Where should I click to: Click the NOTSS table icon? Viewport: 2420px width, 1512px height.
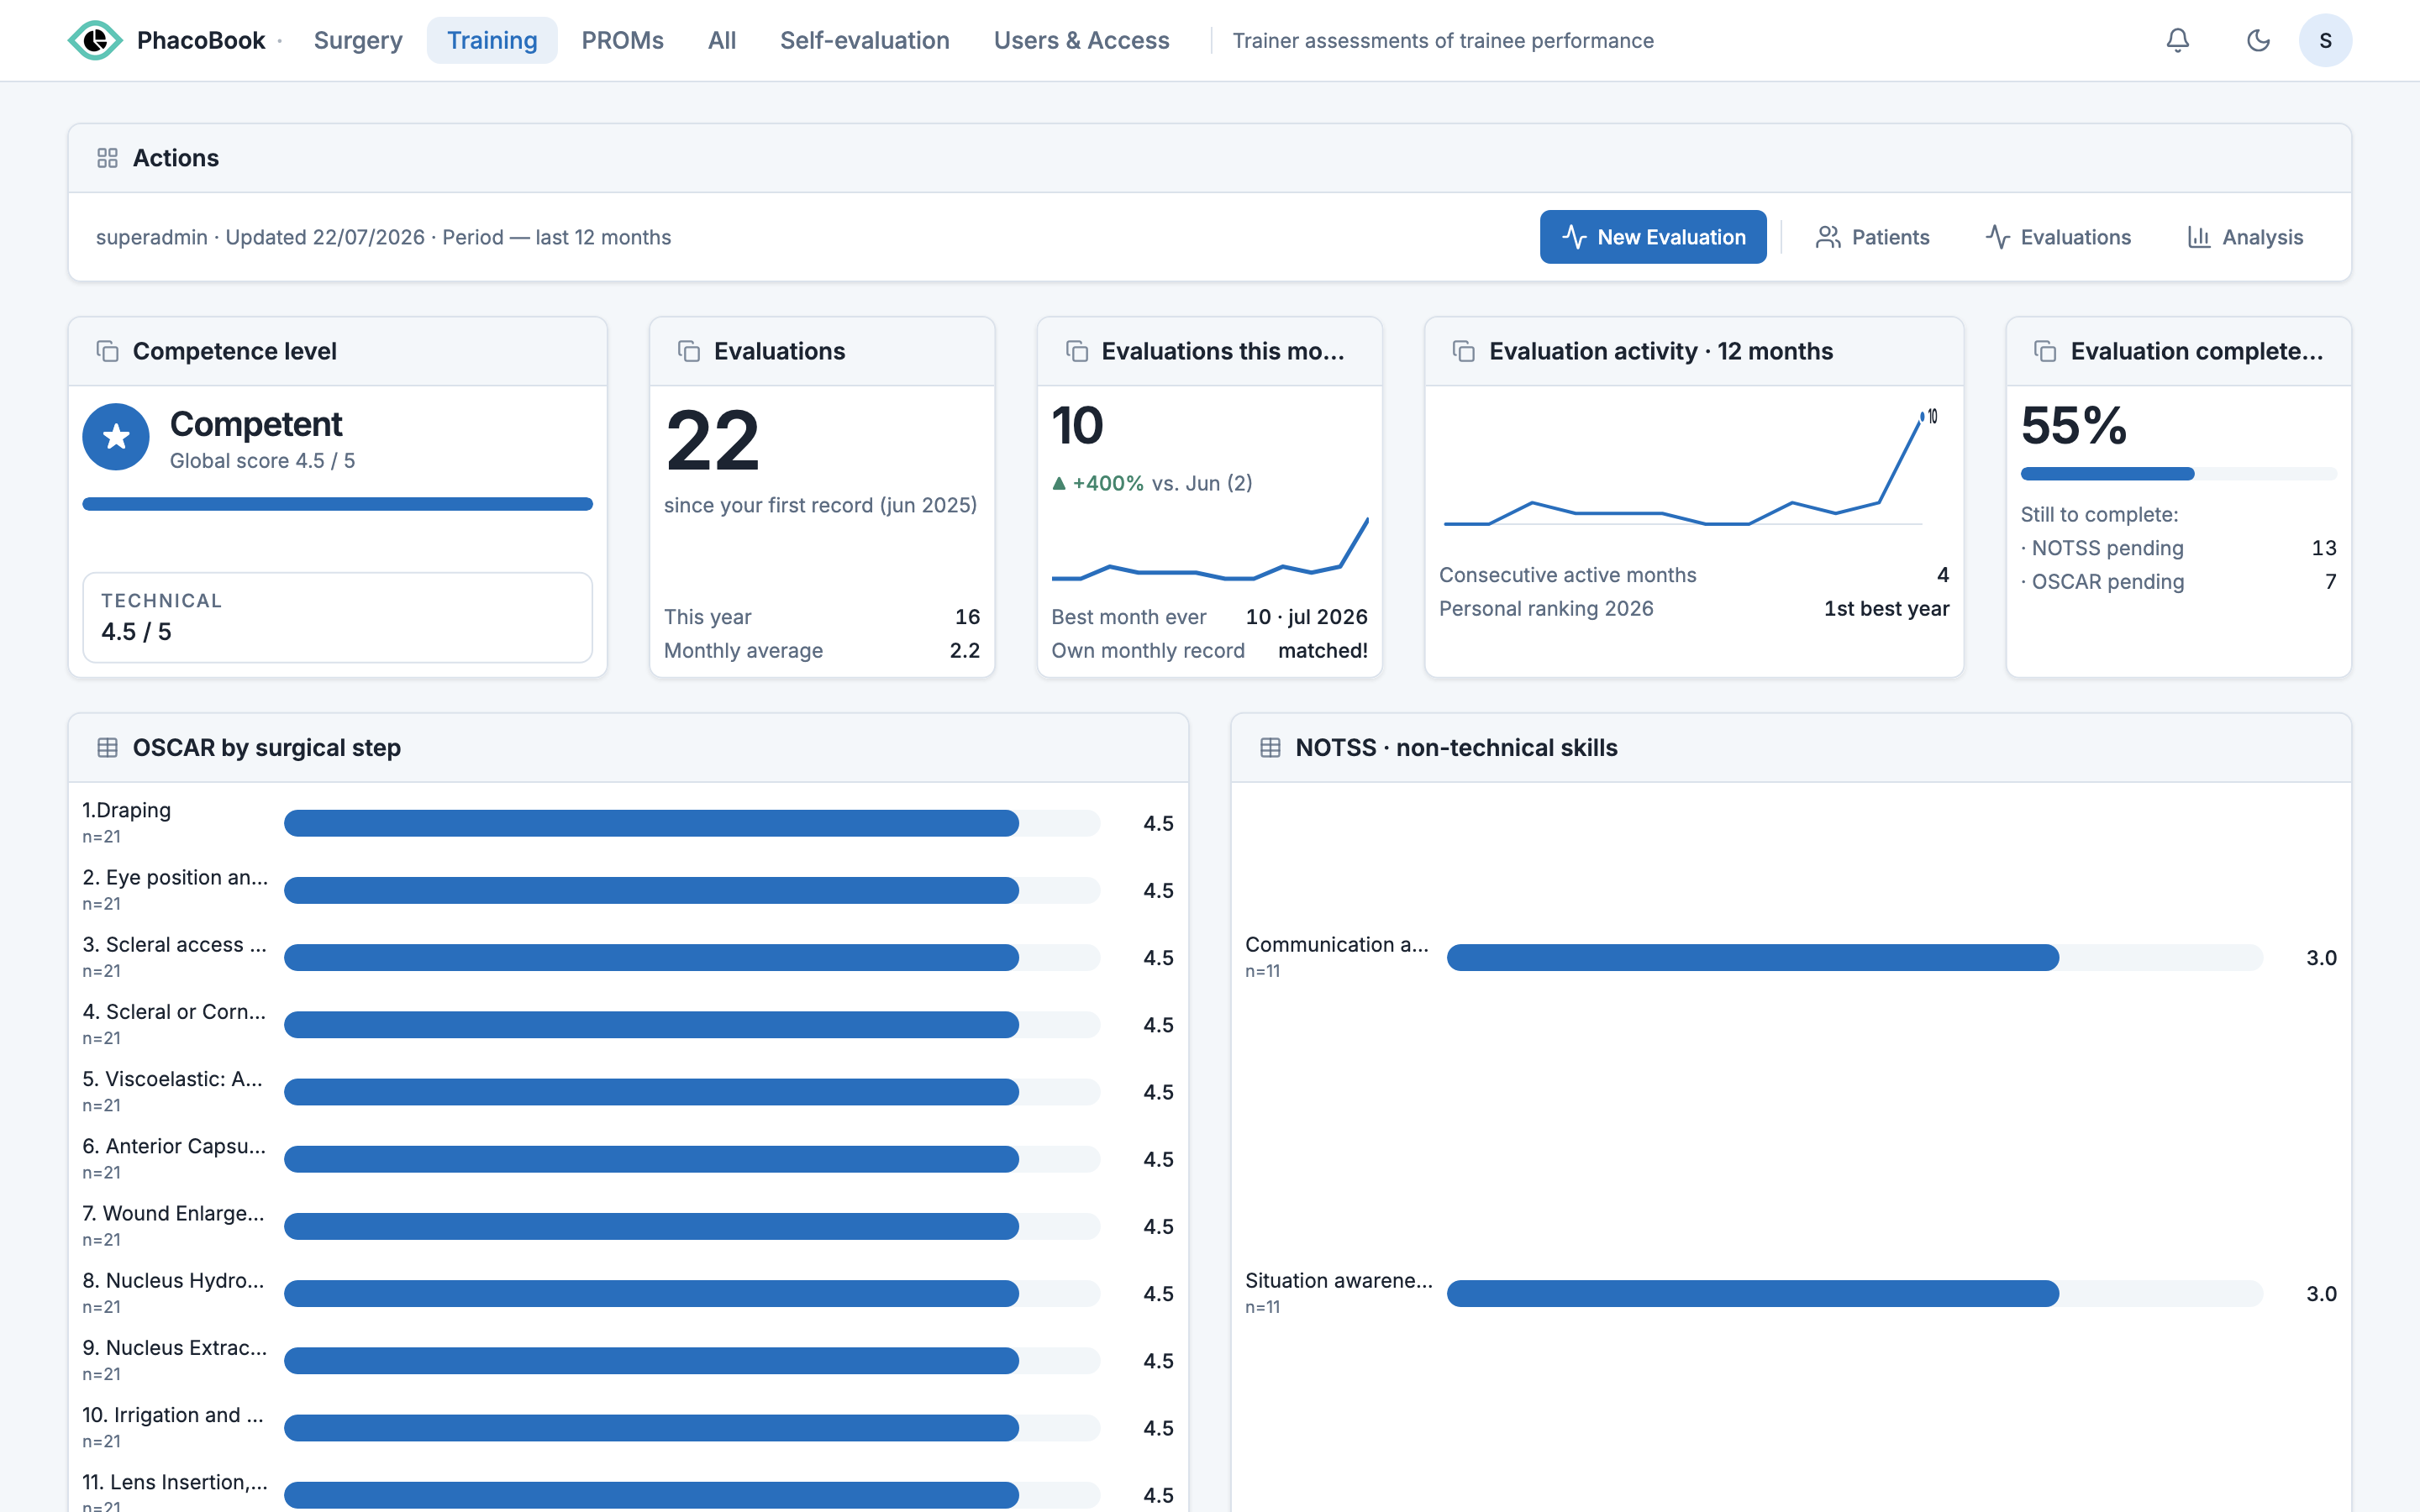[x=1270, y=747]
